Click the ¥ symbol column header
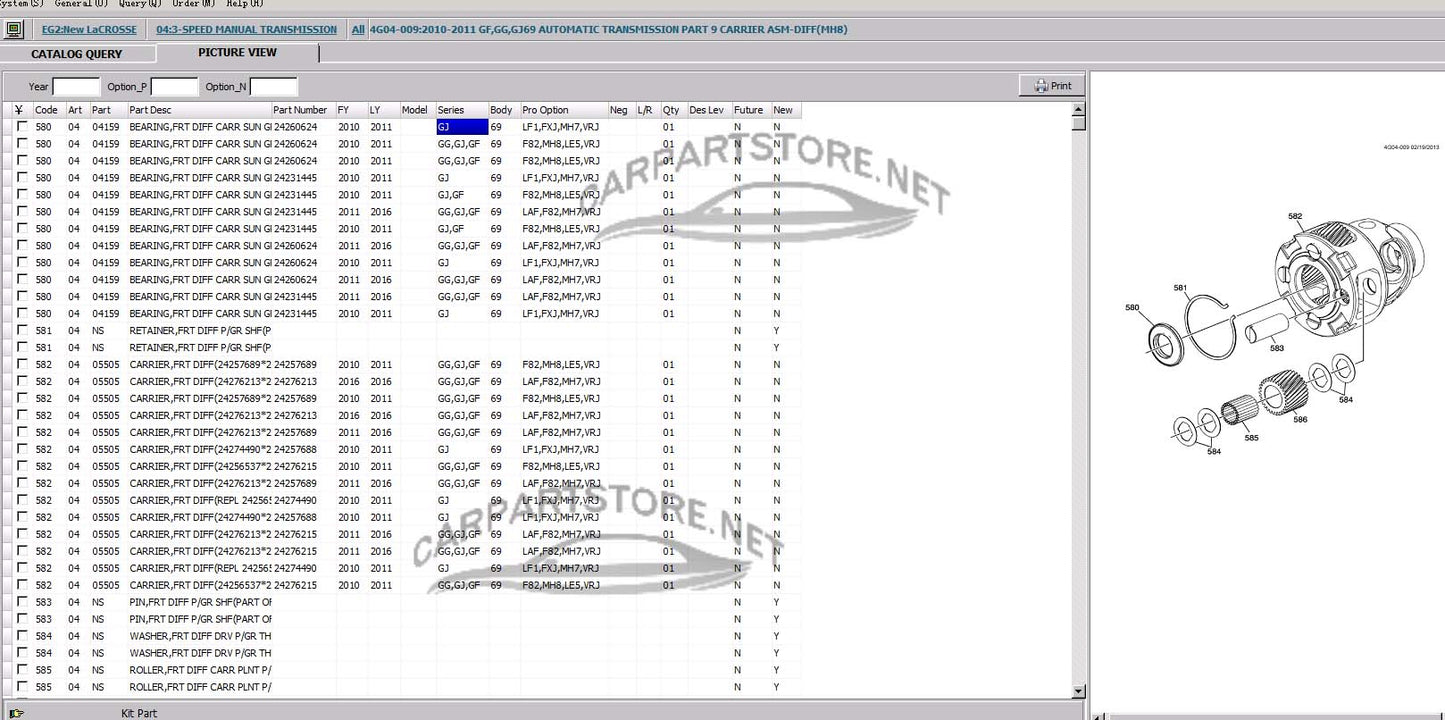The height and width of the screenshot is (720, 1445). pos(19,110)
